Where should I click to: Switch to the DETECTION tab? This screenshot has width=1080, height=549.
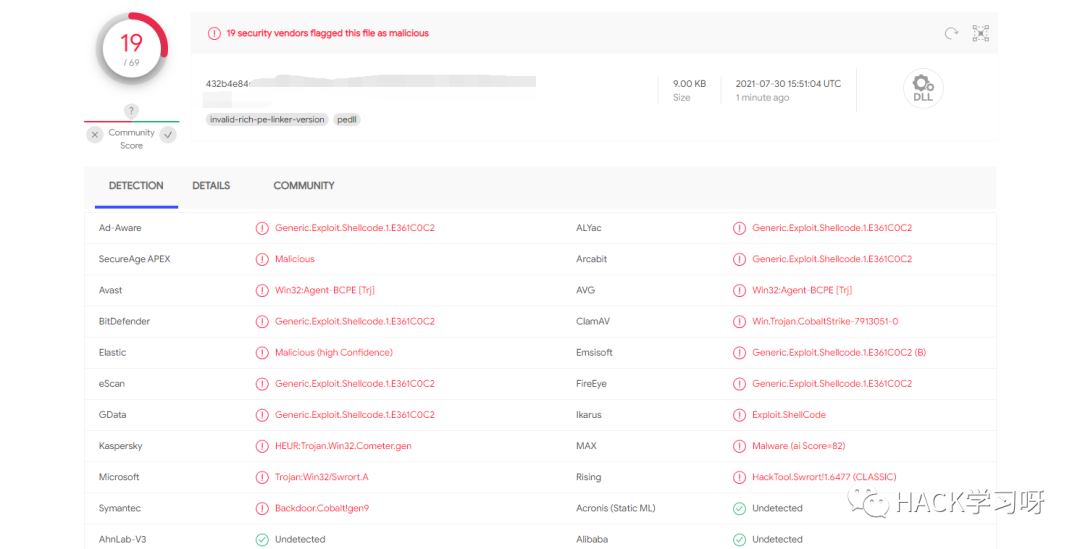click(136, 185)
